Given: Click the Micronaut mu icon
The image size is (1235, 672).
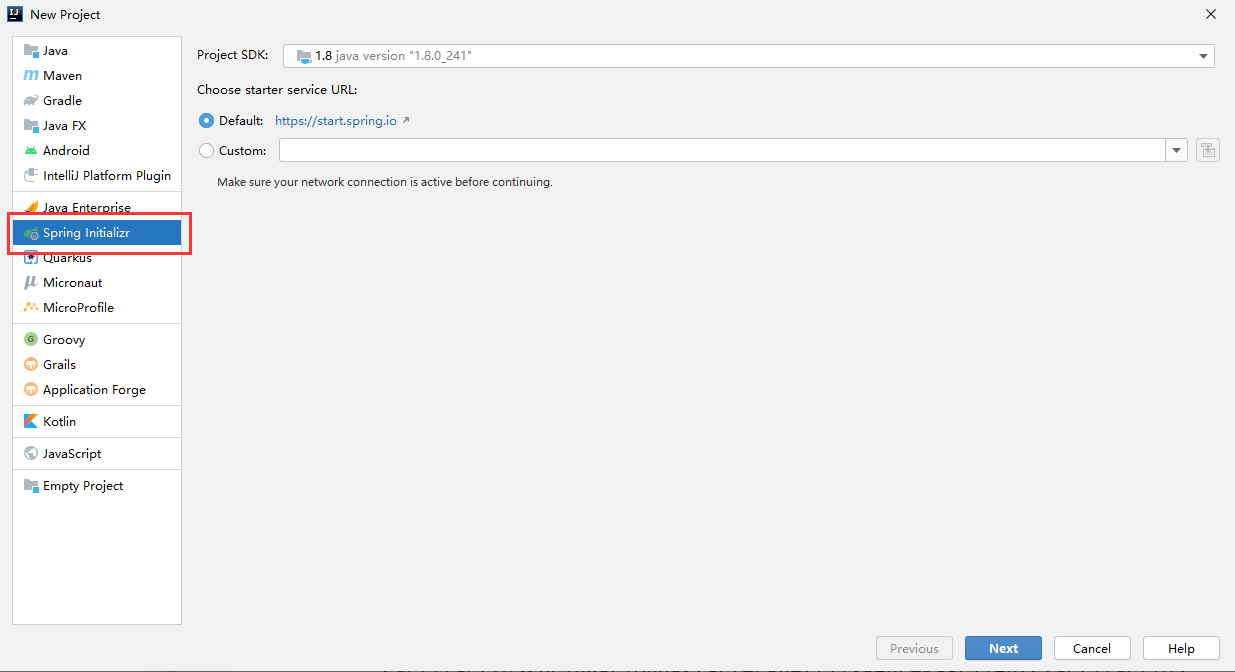Looking at the screenshot, I should tap(30, 282).
